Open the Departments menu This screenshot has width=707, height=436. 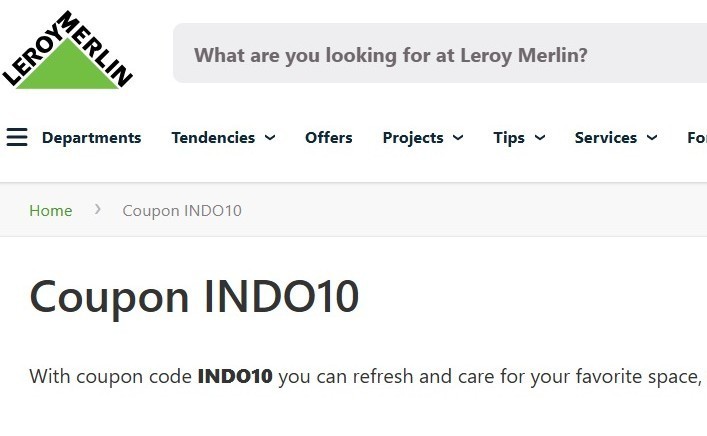(x=91, y=138)
